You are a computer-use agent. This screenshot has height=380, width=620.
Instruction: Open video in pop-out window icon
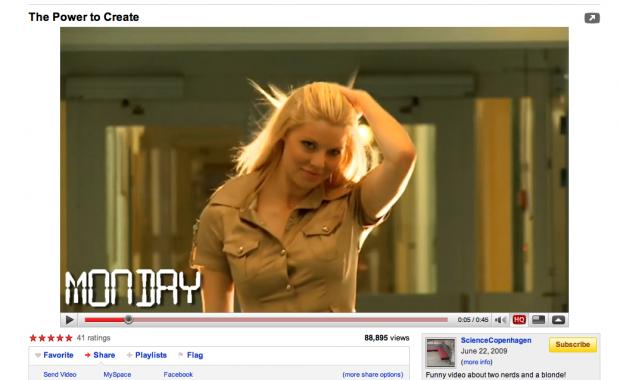tap(592, 18)
